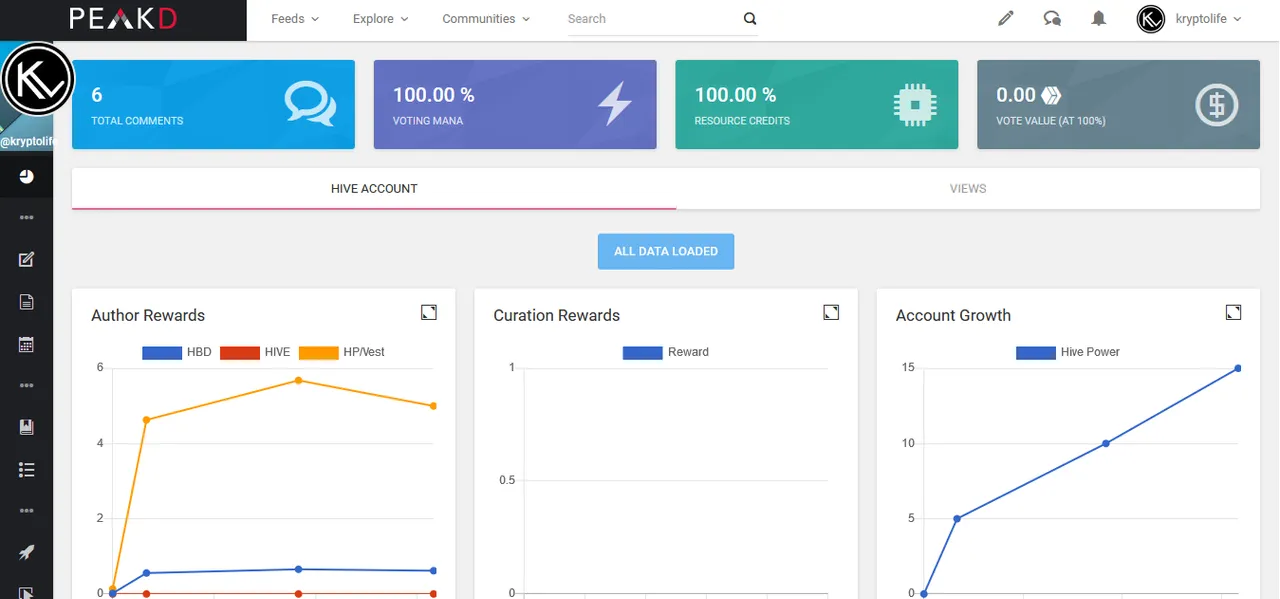Open the chat bubbles icon in header
This screenshot has width=1280, height=599.
click(1052, 18)
